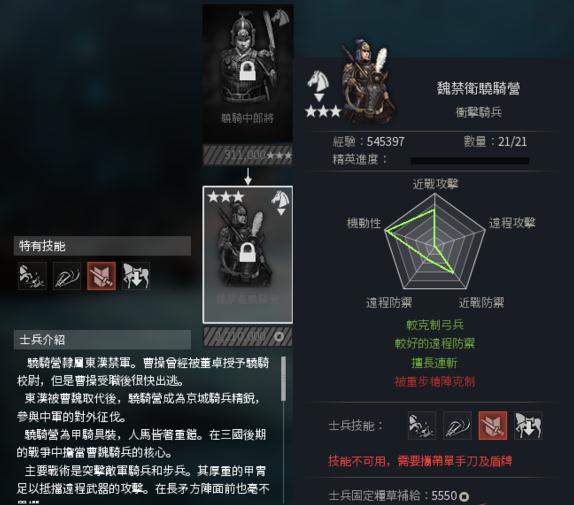Open the locked 驍騎中郎將 unit card

click(x=248, y=74)
